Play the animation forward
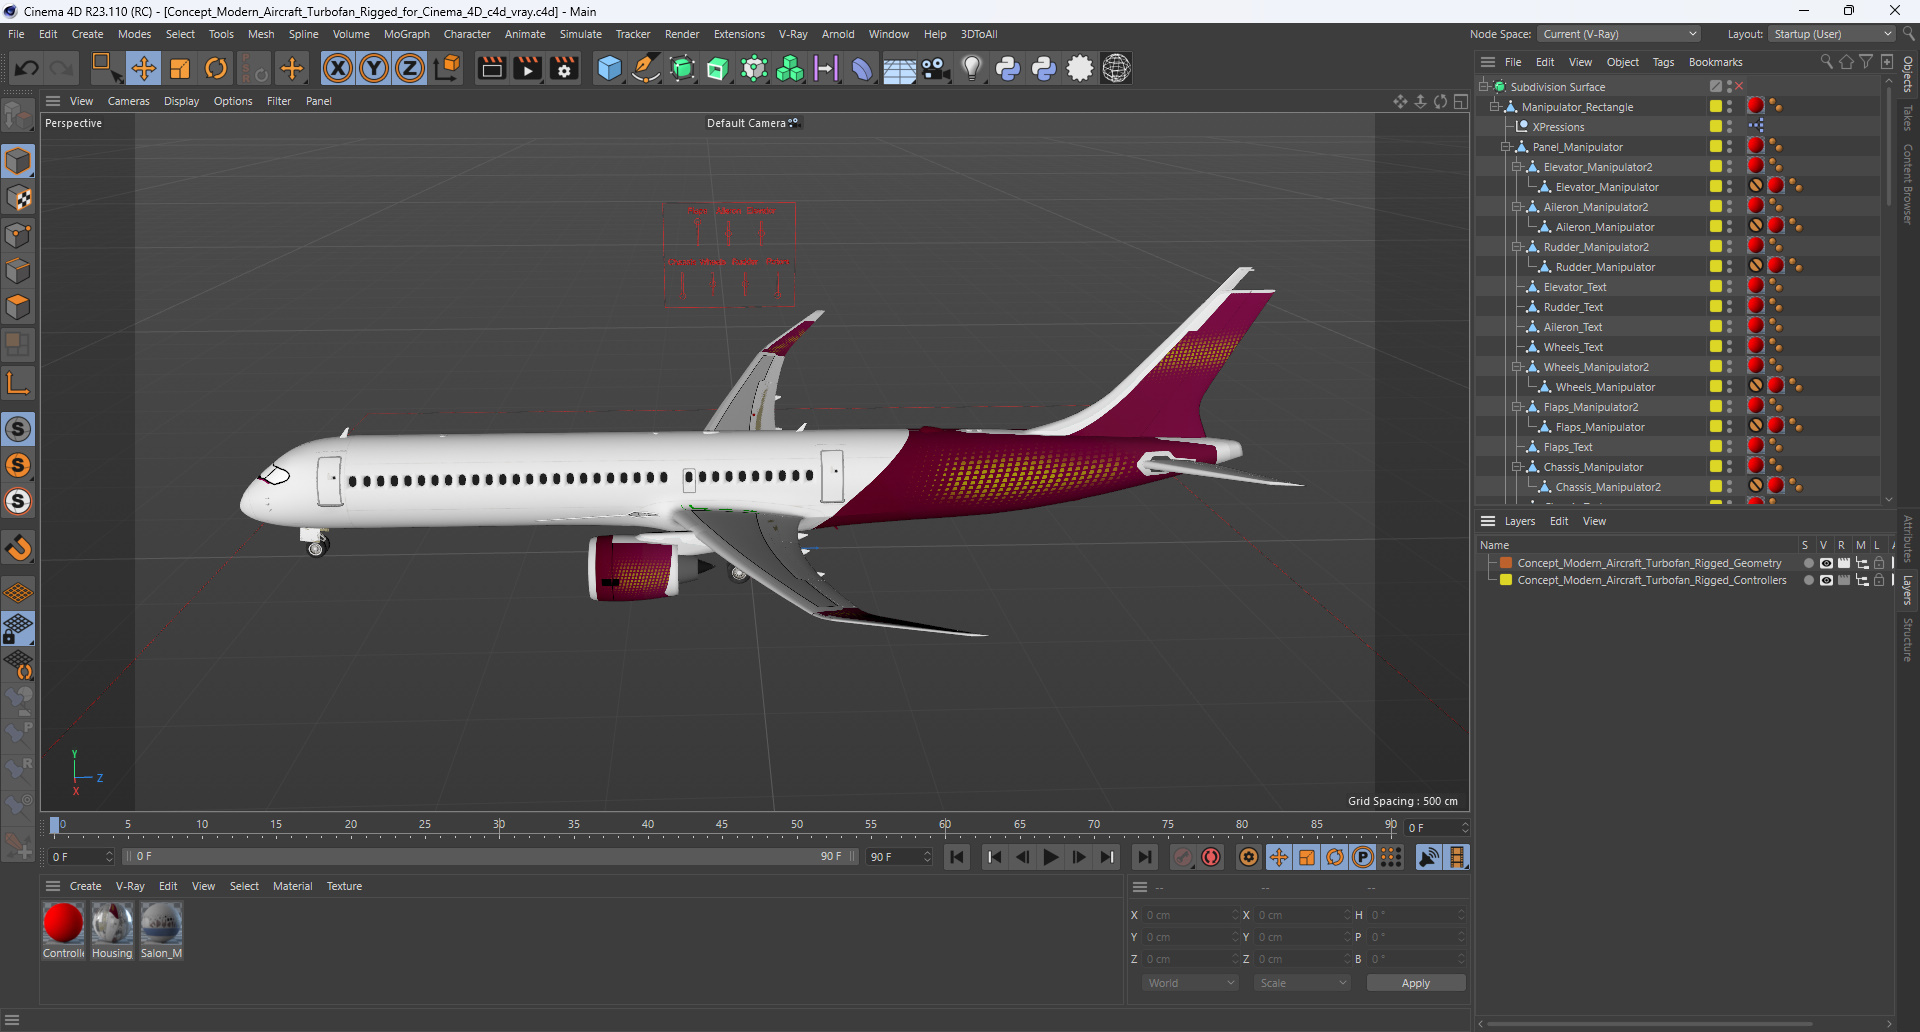This screenshot has height=1032, width=1920. (x=1050, y=857)
